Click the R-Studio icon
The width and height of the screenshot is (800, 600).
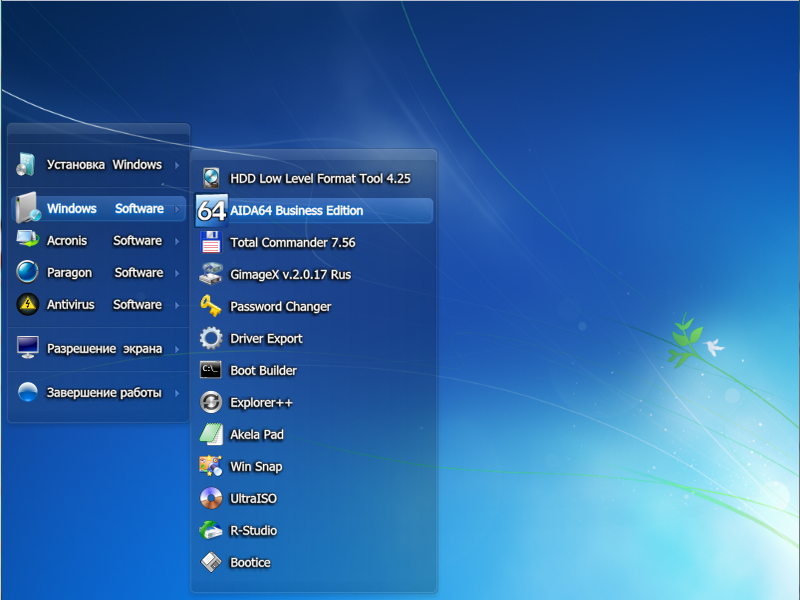[x=211, y=530]
